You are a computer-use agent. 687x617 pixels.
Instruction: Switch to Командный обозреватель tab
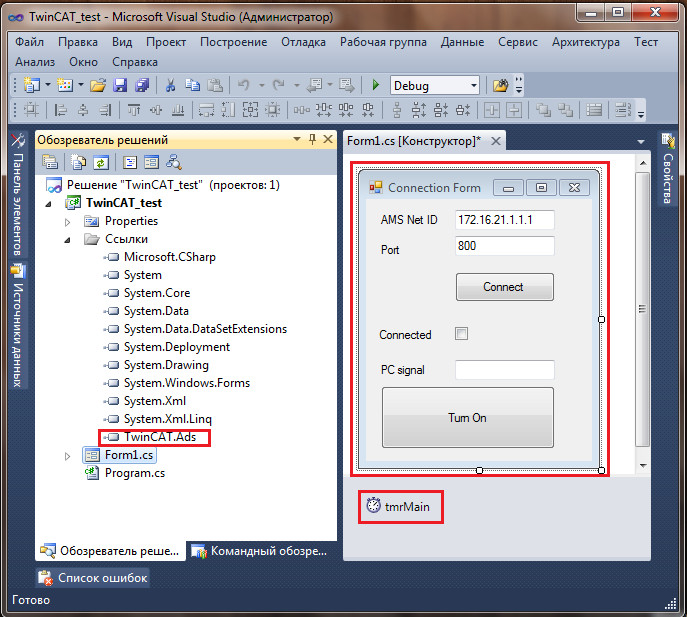(x=260, y=551)
